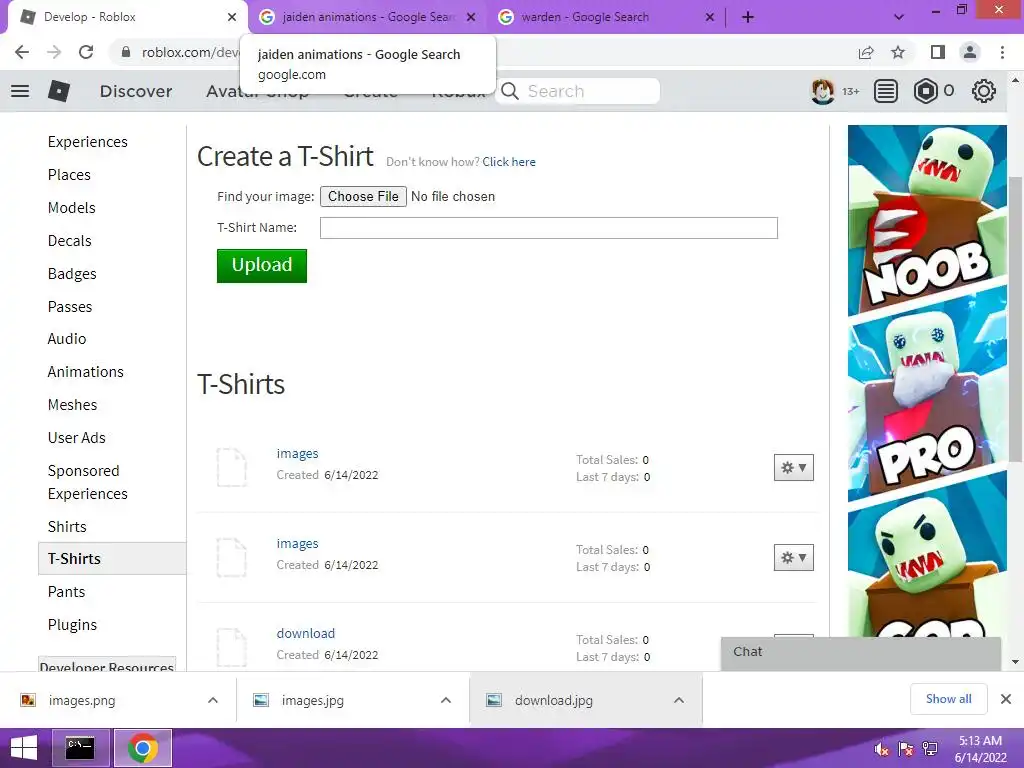Expand options for images.jpg download
1024x768 pixels.
point(446,700)
